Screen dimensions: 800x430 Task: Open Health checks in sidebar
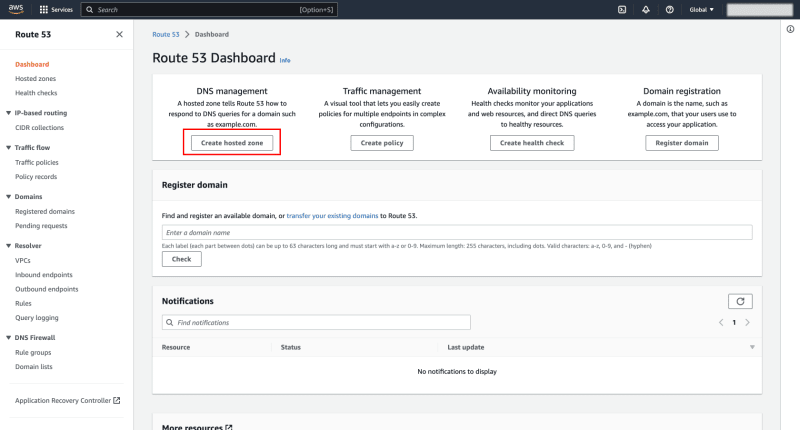pyautogui.click(x=36, y=93)
